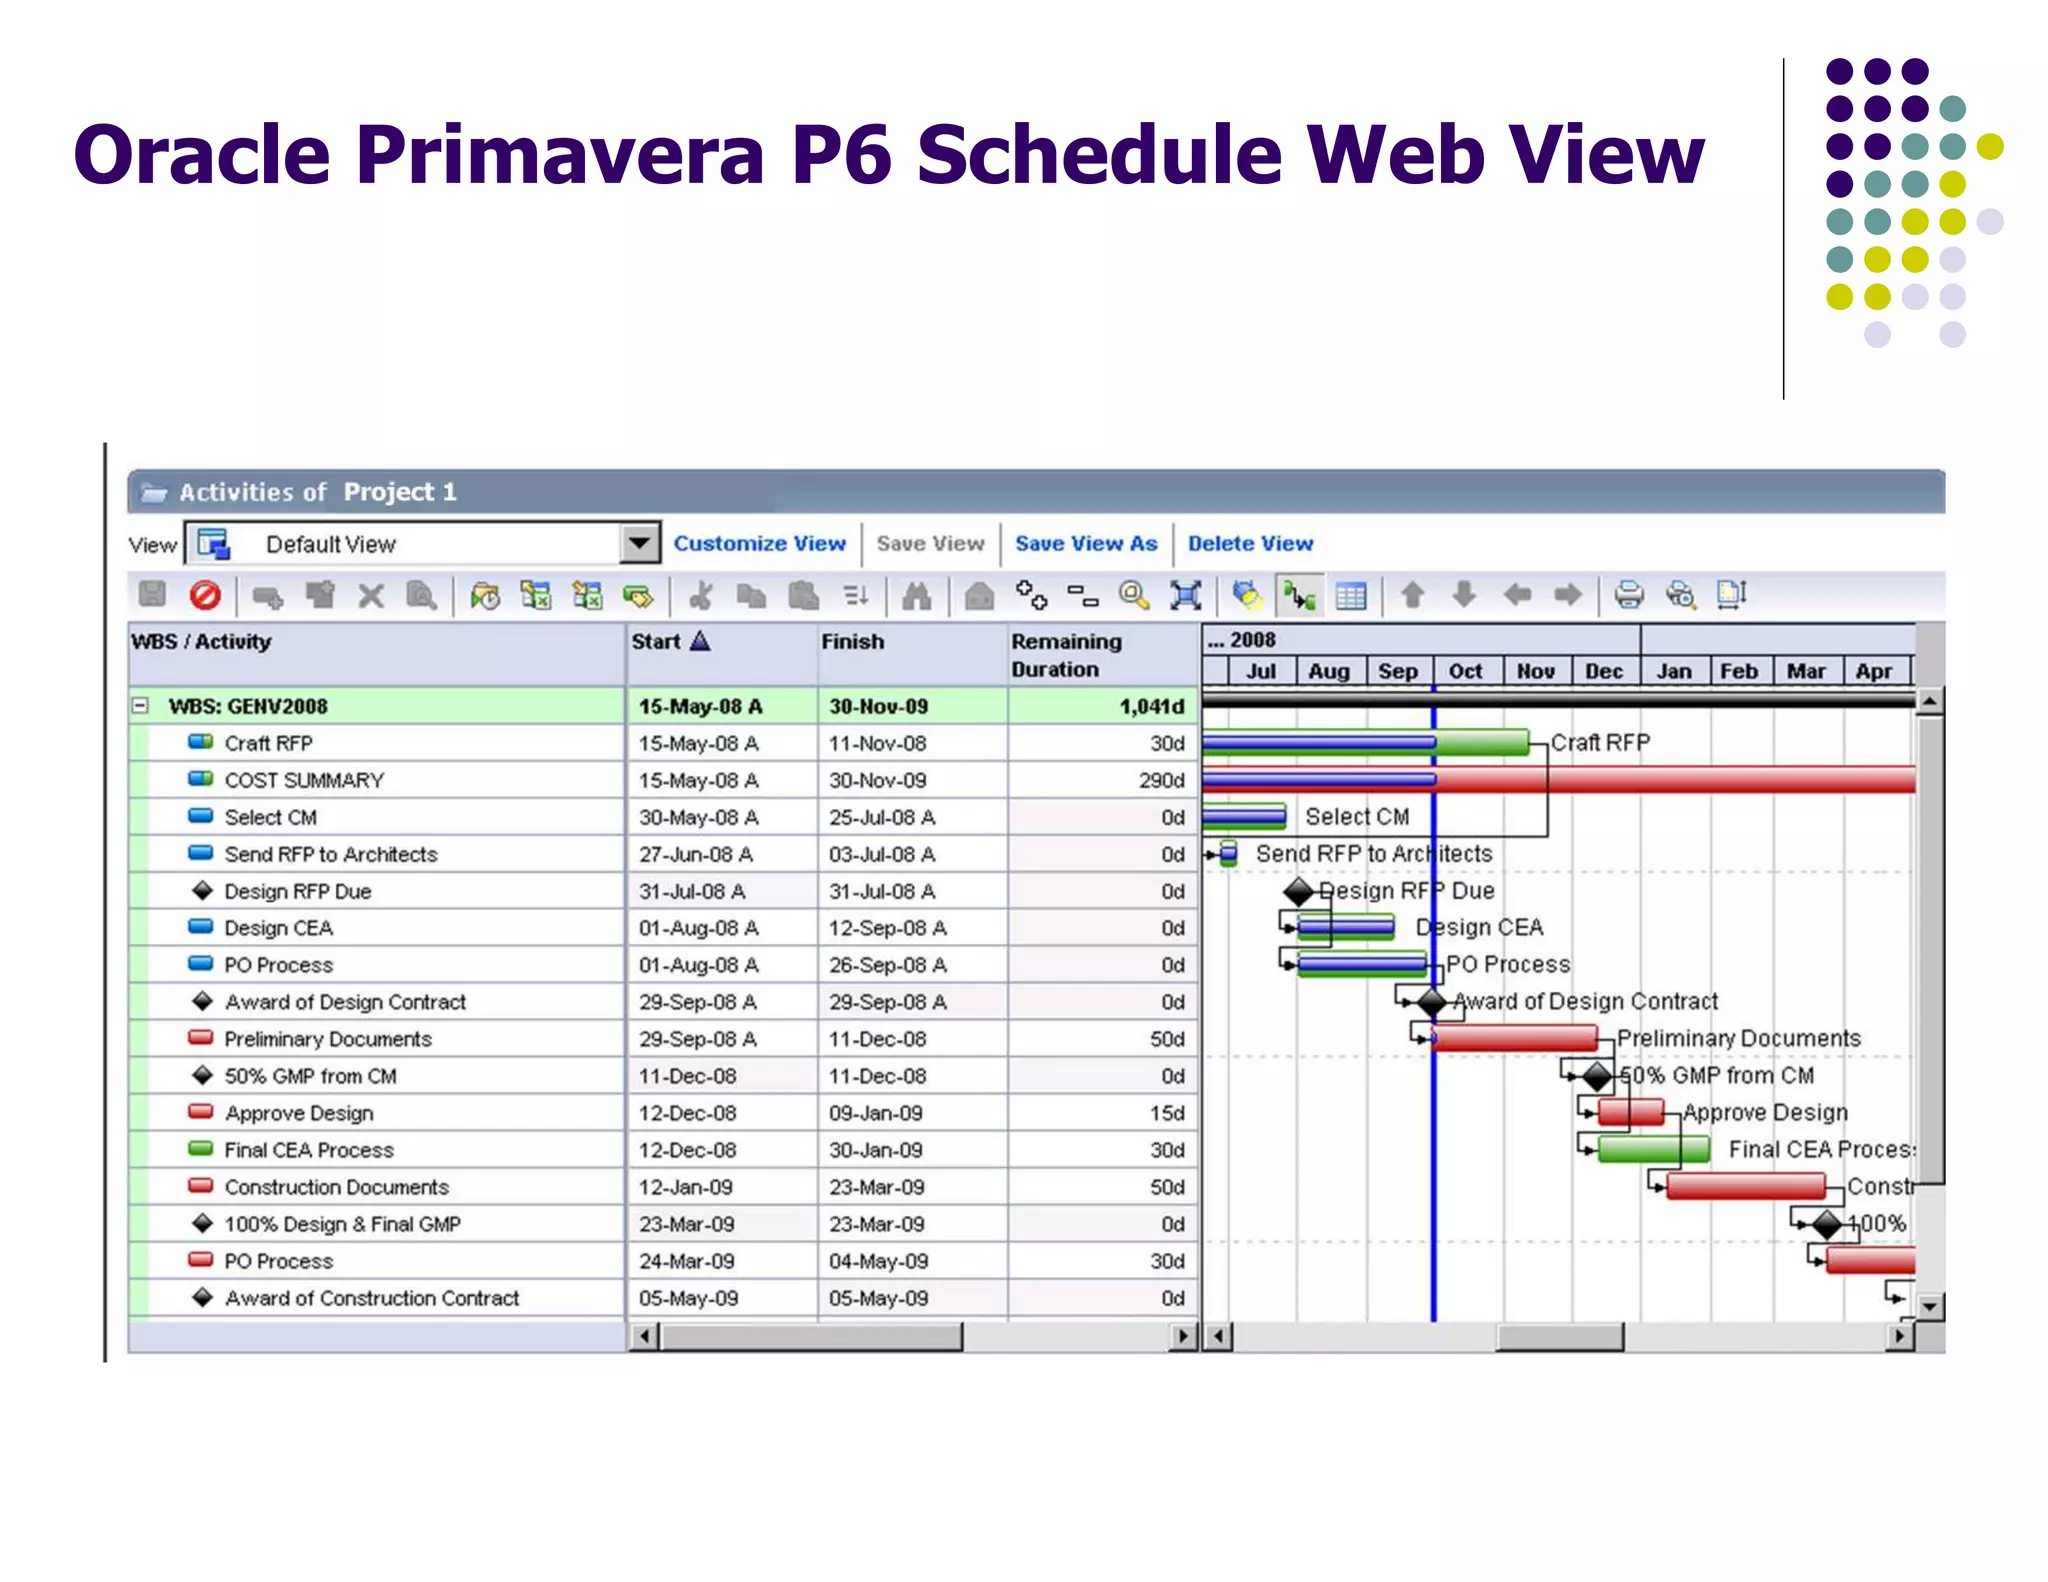The image size is (2048, 1582).
Task: Click the red Cancel changes icon
Action: click(x=205, y=596)
